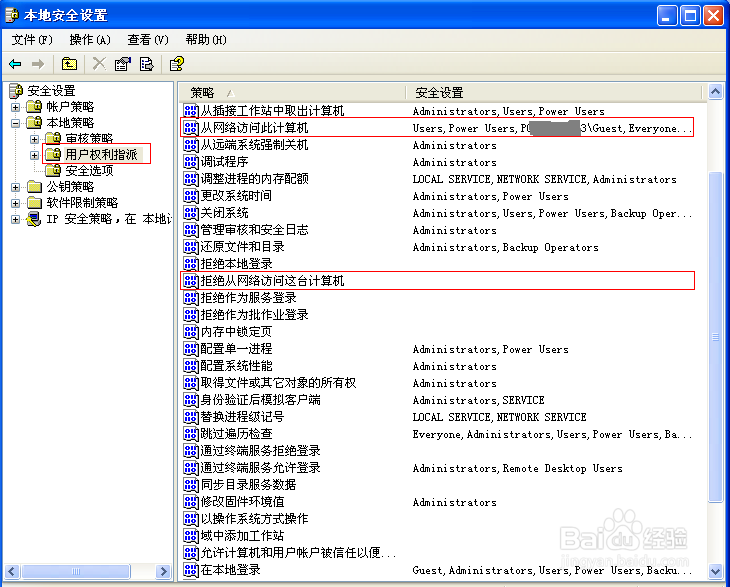Click the policy icon beside 修改固件环境值

(191, 502)
